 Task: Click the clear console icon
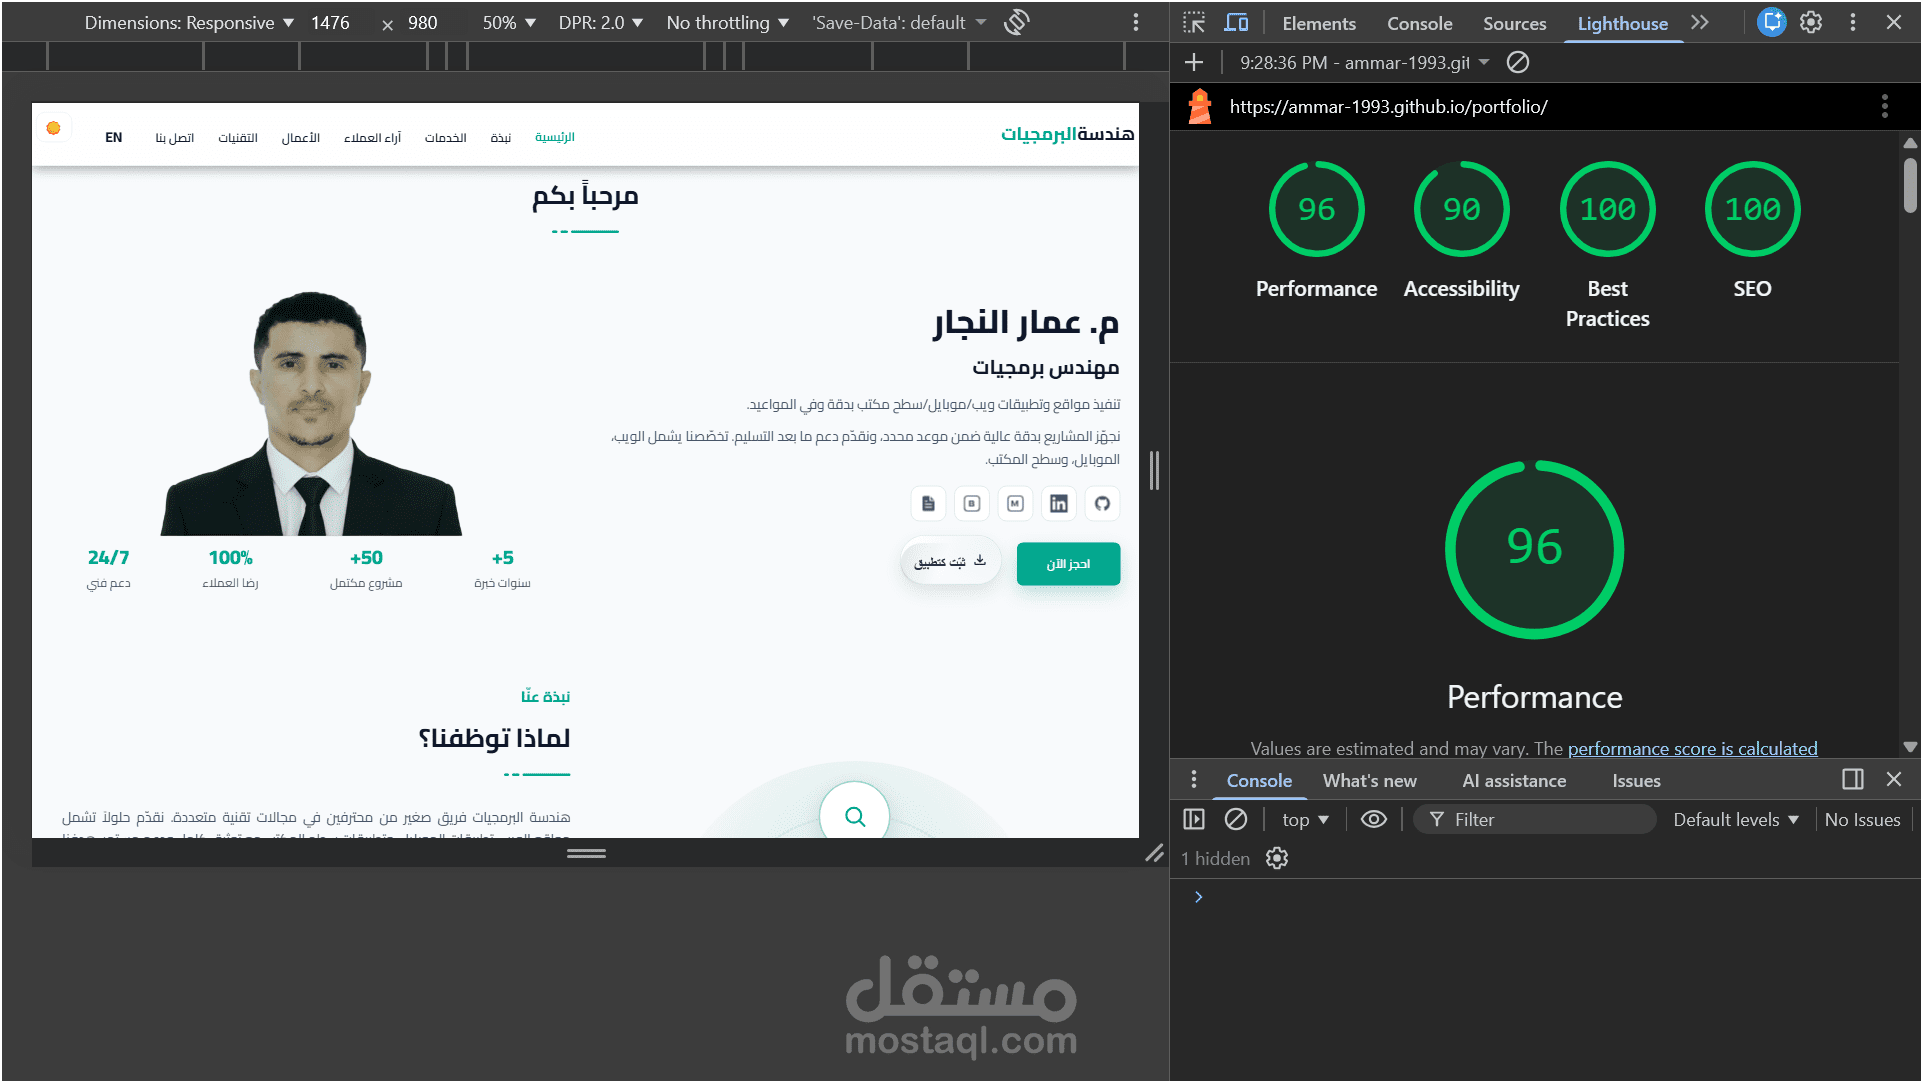pyautogui.click(x=1236, y=819)
